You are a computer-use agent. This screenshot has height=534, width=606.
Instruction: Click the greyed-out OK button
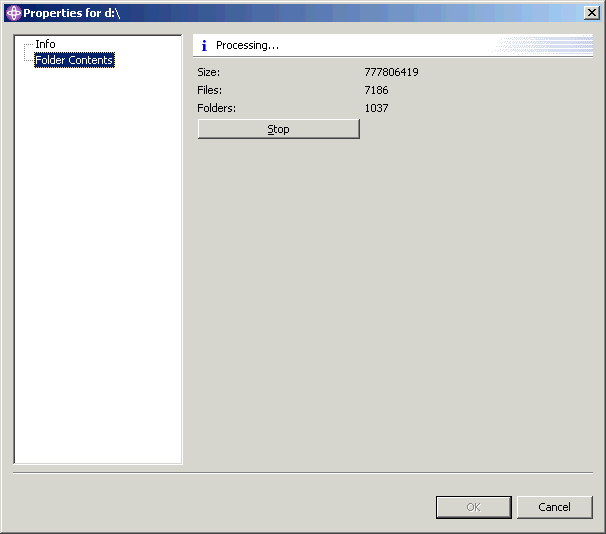tap(473, 507)
